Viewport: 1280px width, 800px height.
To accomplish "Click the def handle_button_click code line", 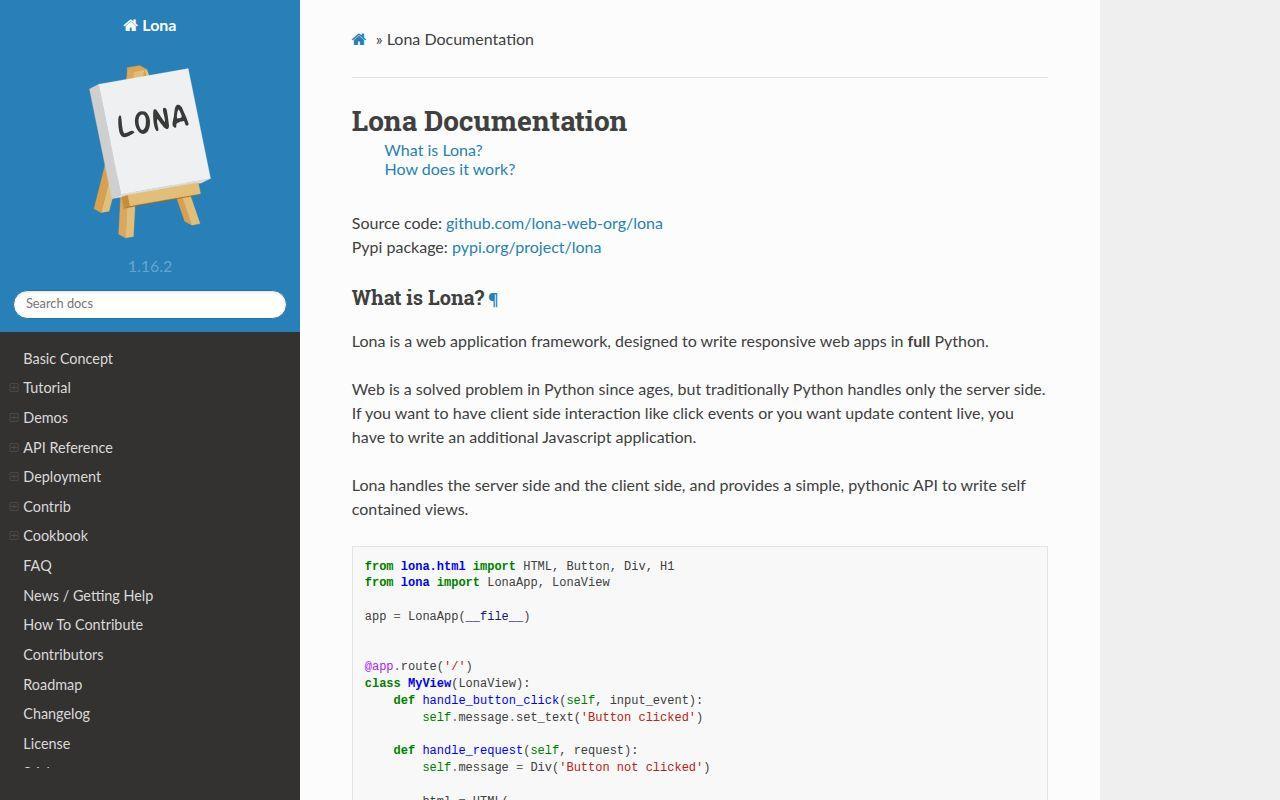I will point(548,700).
